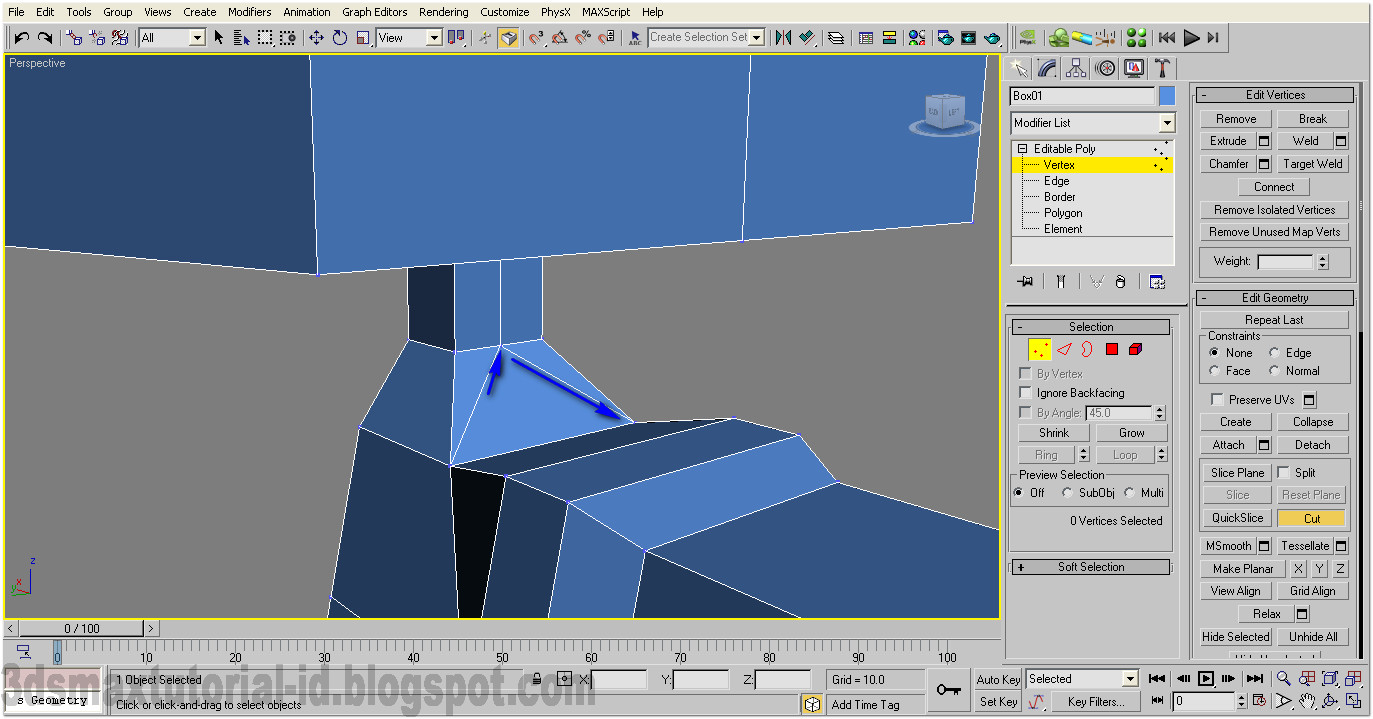Open the Modifiers menu

pyautogui.click(x=249, y=11)
